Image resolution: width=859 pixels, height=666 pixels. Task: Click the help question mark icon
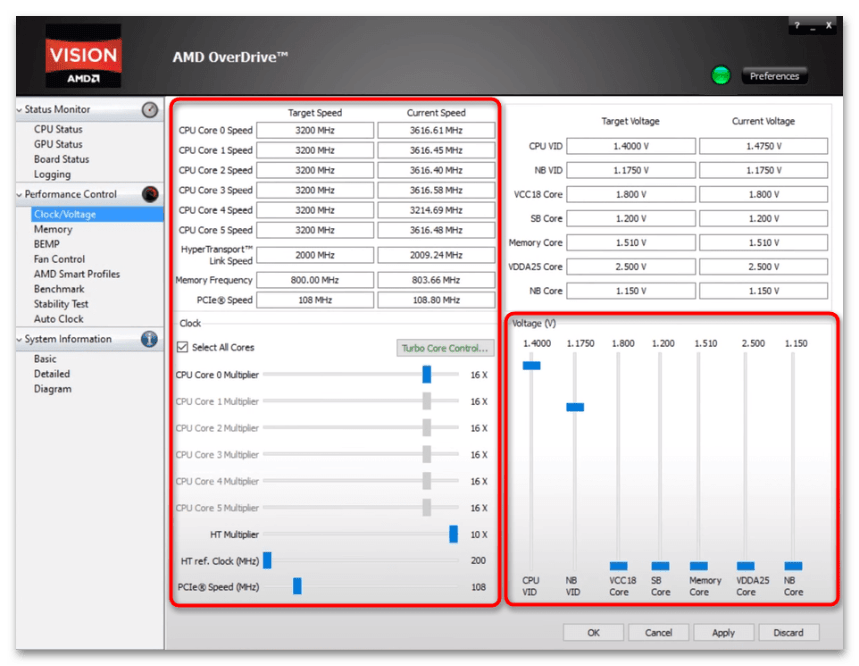click(x=797, y=25)
